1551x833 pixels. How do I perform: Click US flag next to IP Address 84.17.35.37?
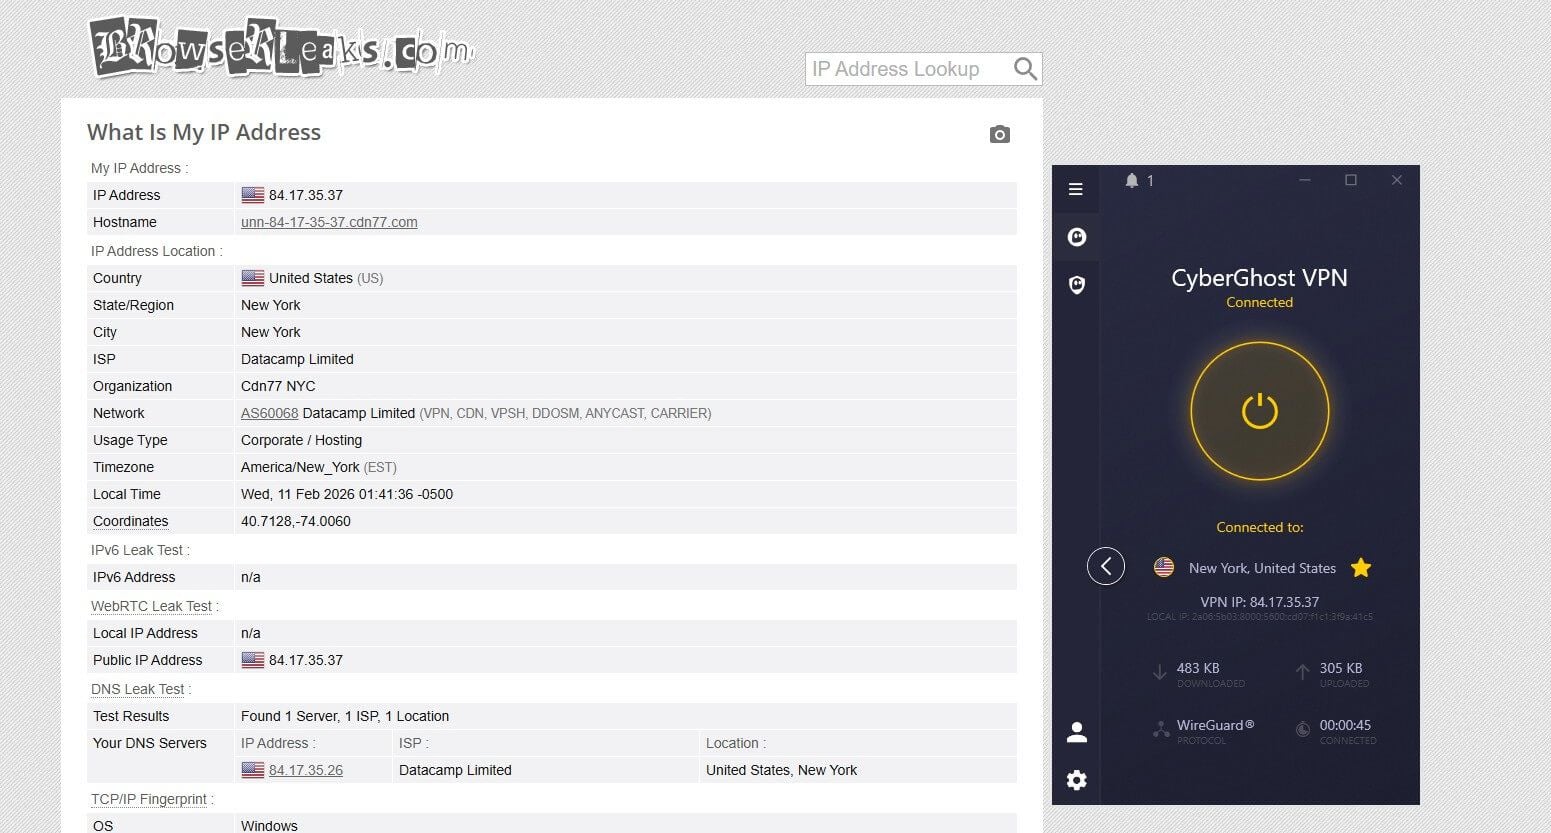coord(253,195)
